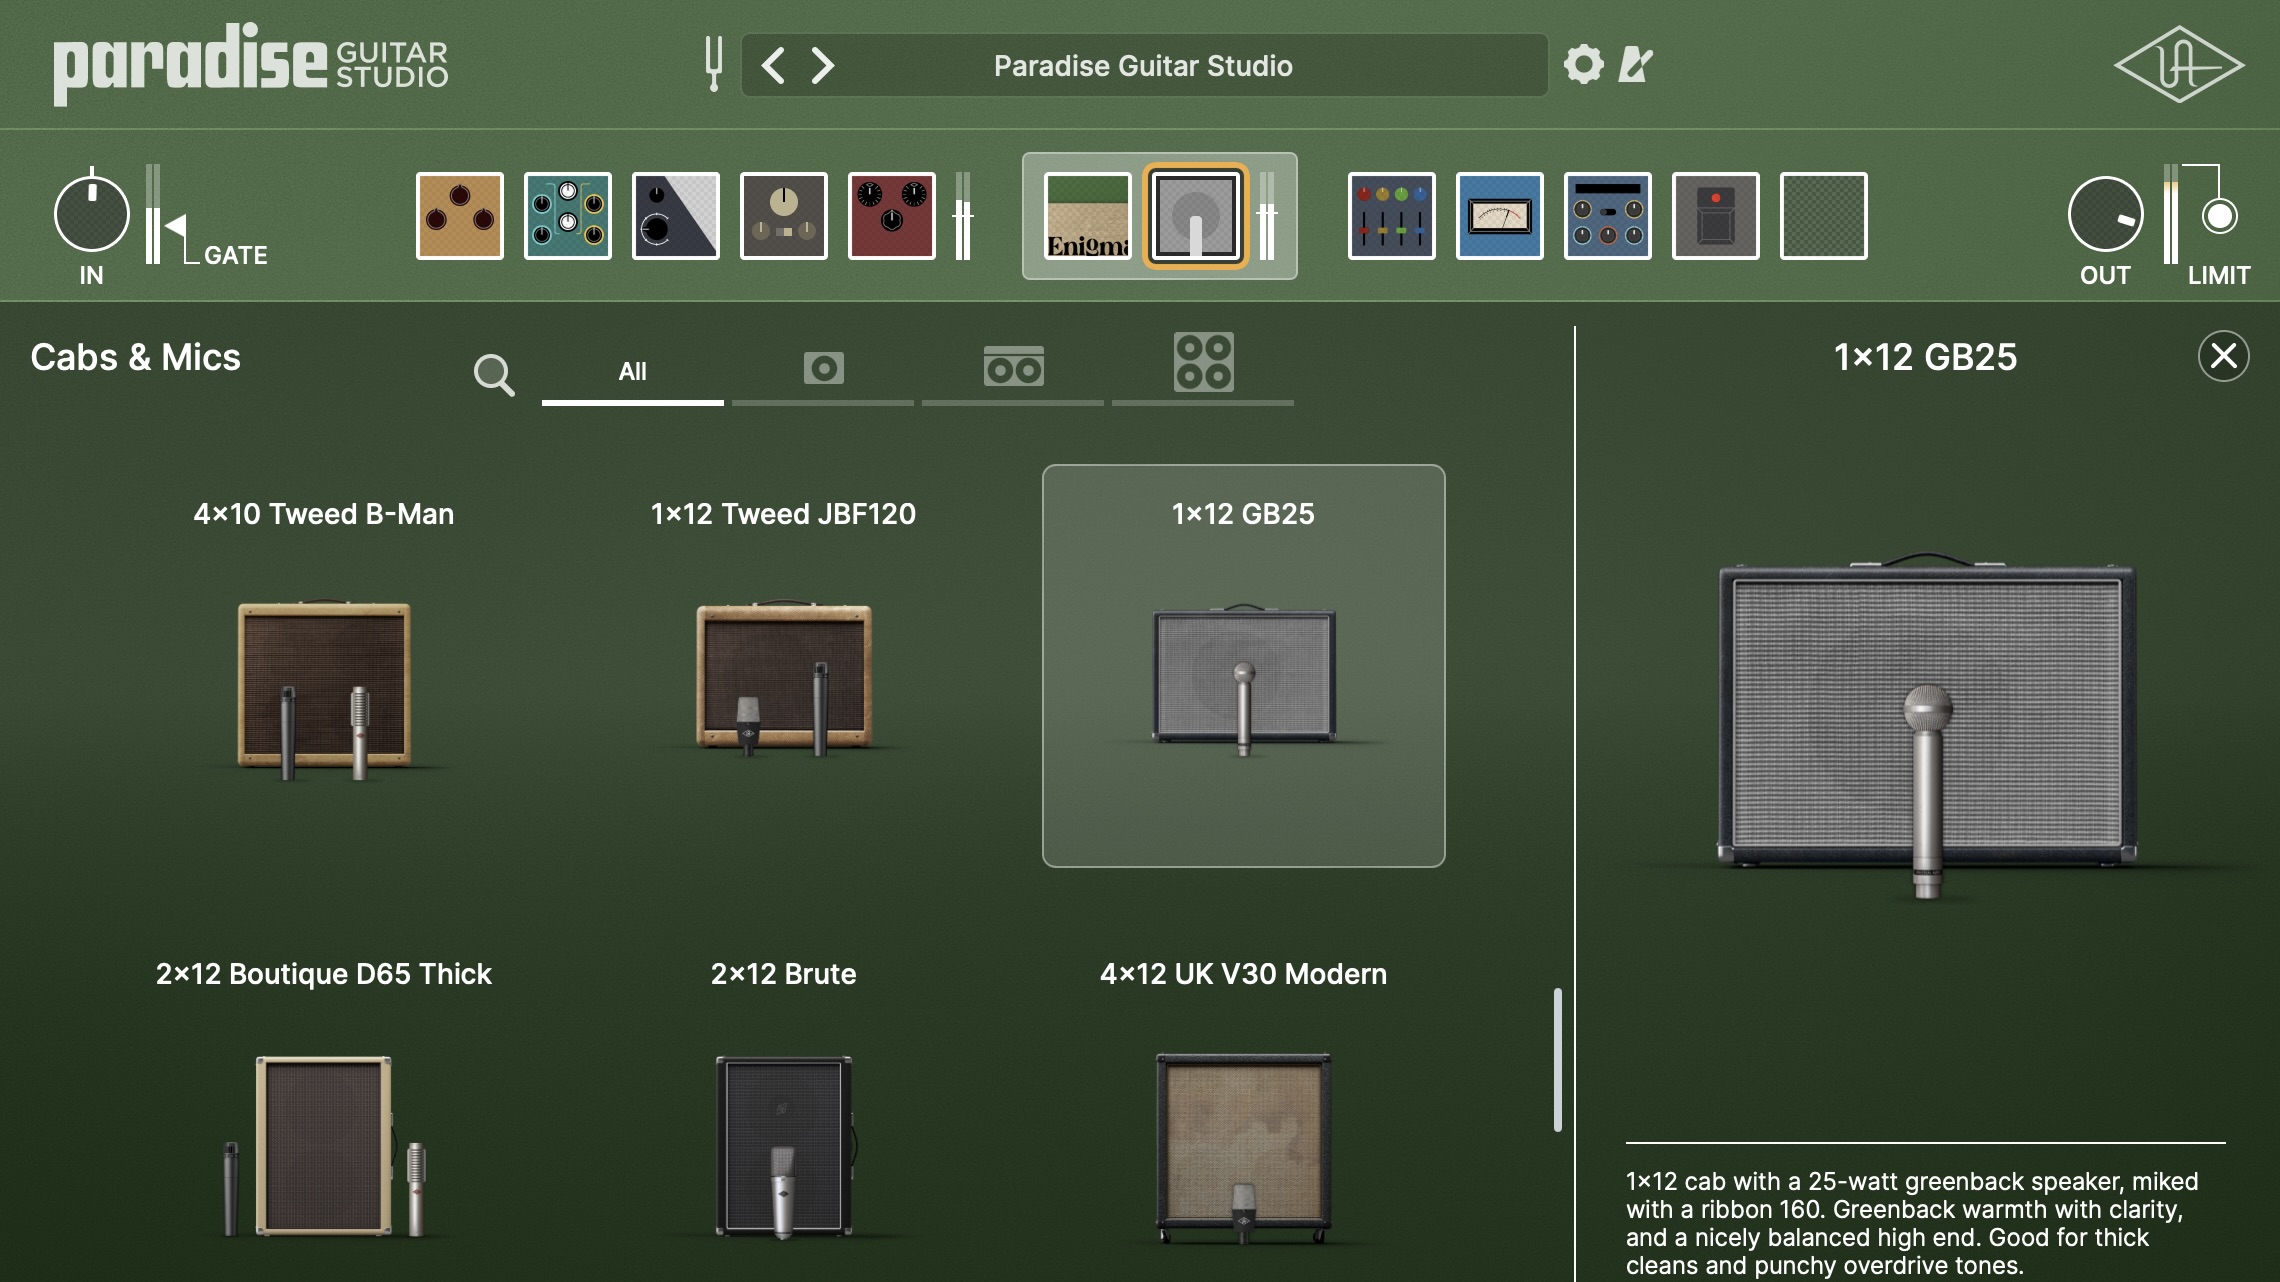Select the graphic EQ fader effect slot
This screenshot has height=1282, width=2280.
[1391, 216]
